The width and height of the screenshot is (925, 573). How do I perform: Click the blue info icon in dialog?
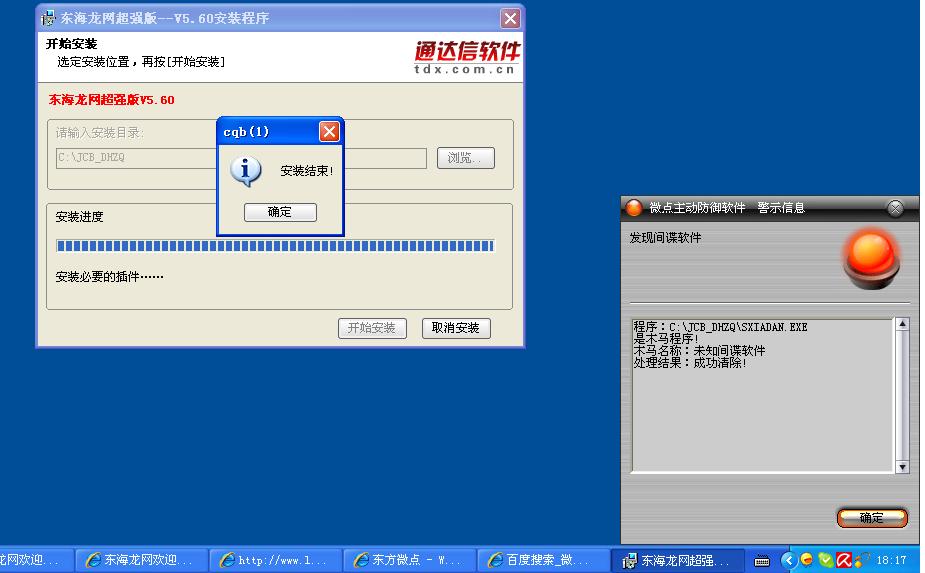[246, 171]
